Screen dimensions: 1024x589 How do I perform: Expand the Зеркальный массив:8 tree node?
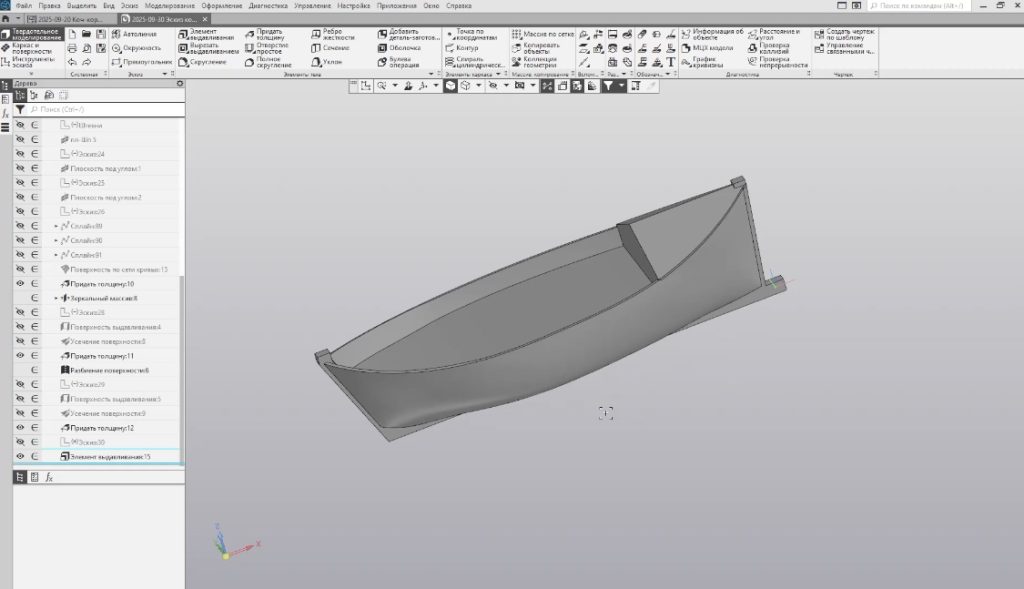pyautogui.click(x=56, y=298)
